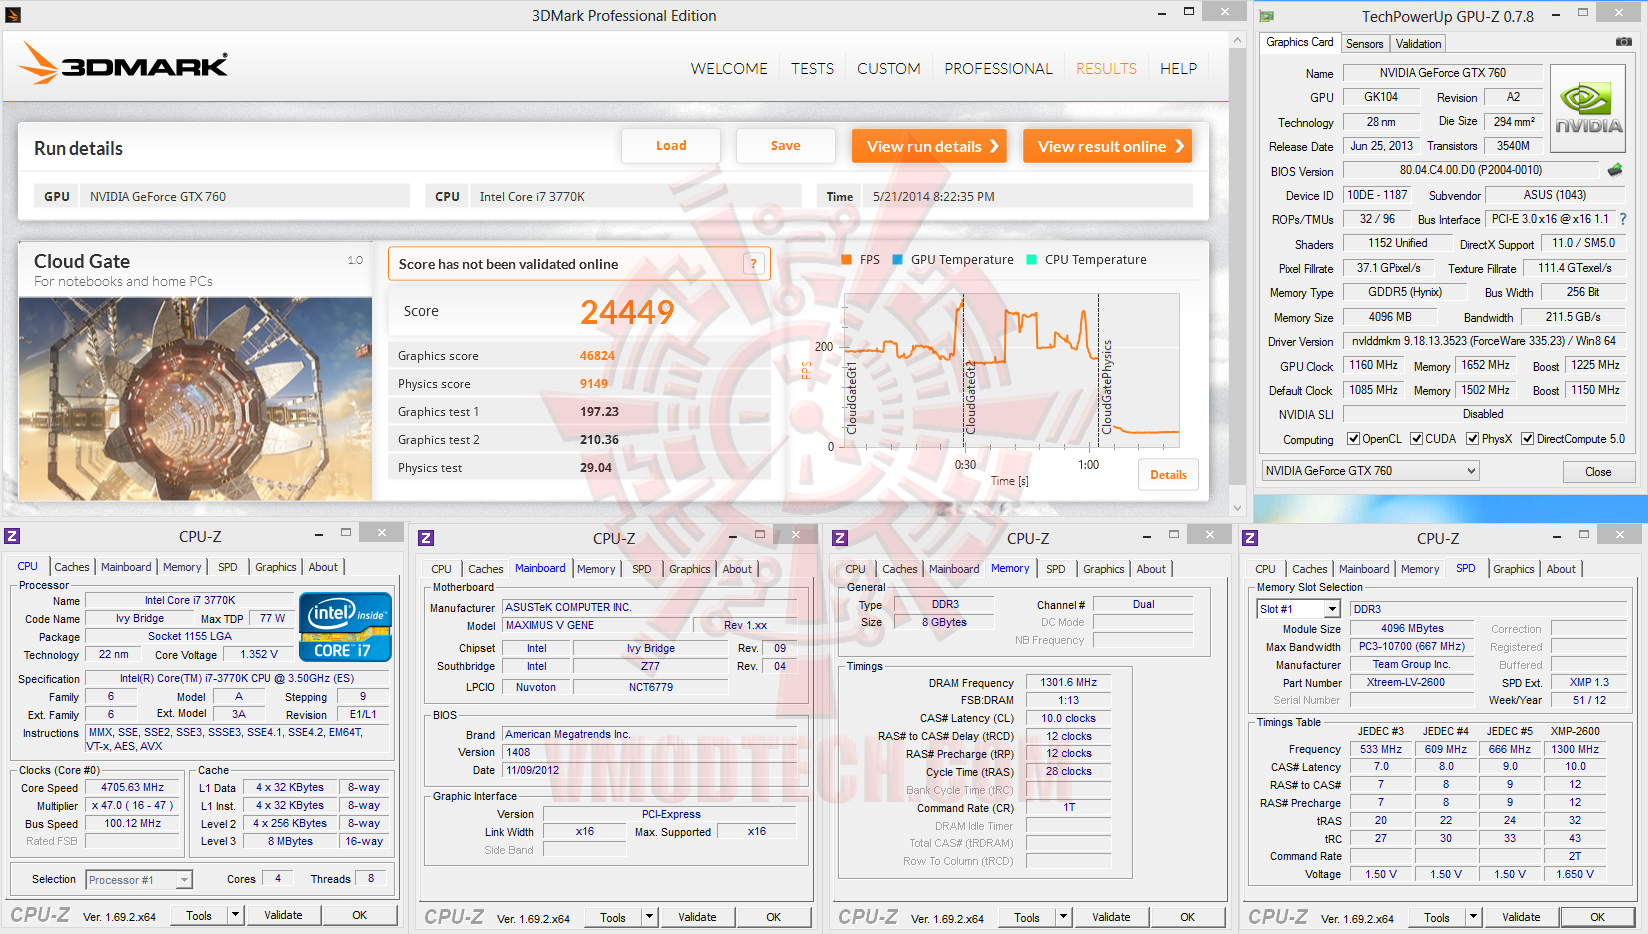The height and width of the screenshot is (934, 1648).
Task: Open the Slot #1 memory slot dropdown
Action: pyautogui.click(x=1298, y=609)
